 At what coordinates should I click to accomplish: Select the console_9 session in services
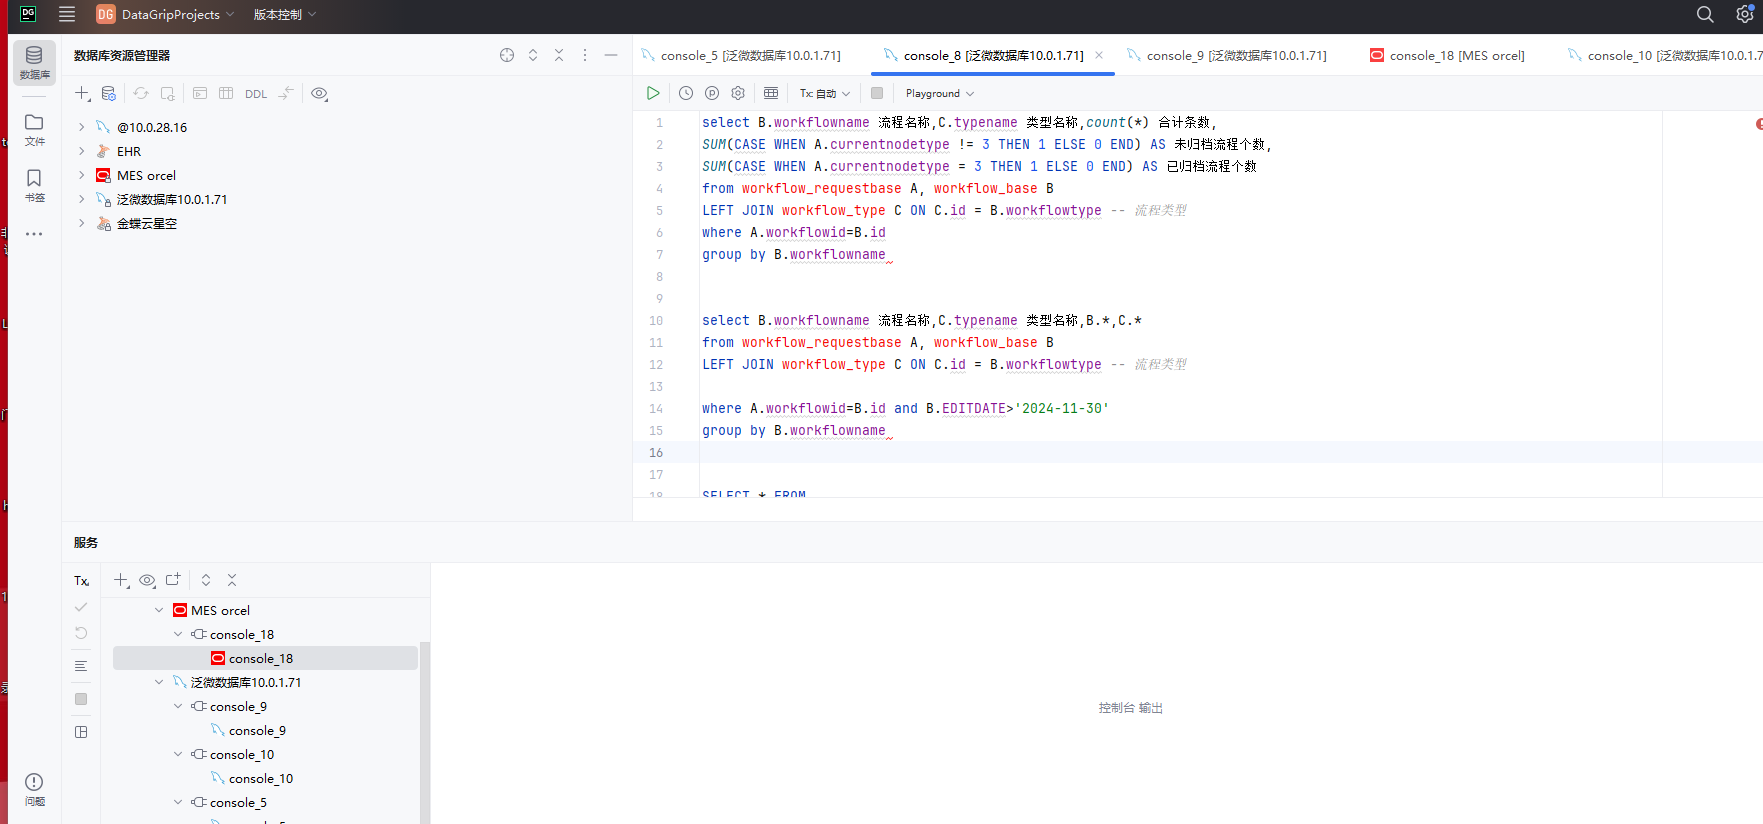click(256, 730)
